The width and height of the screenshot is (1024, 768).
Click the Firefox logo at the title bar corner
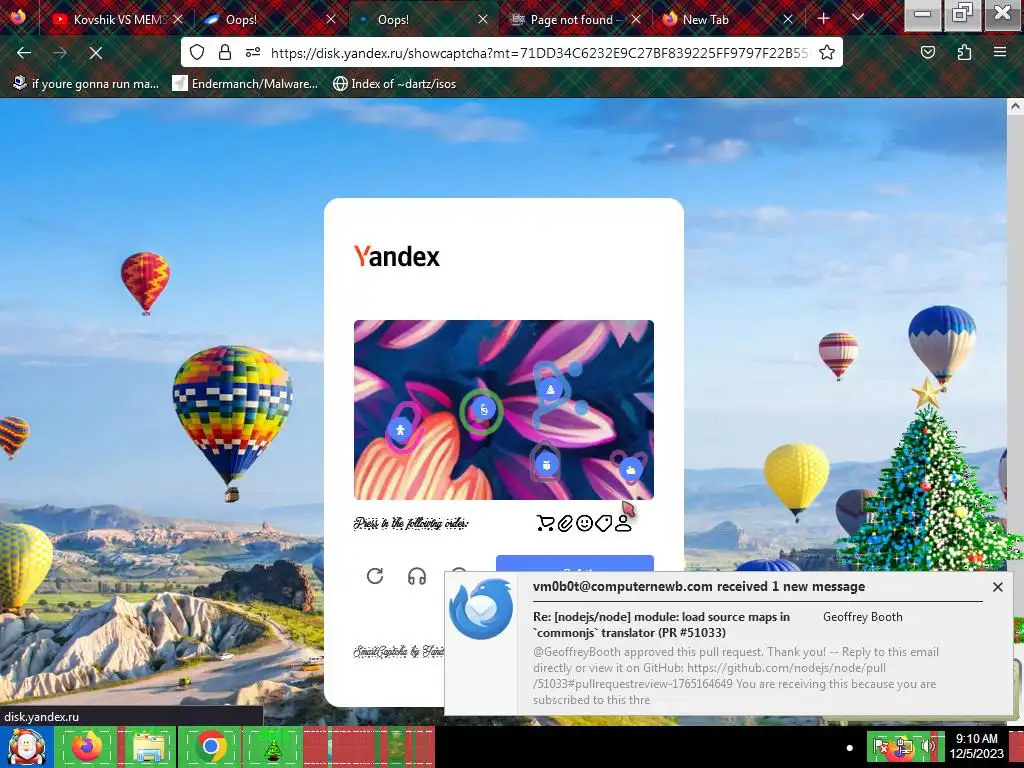[18, 16]
